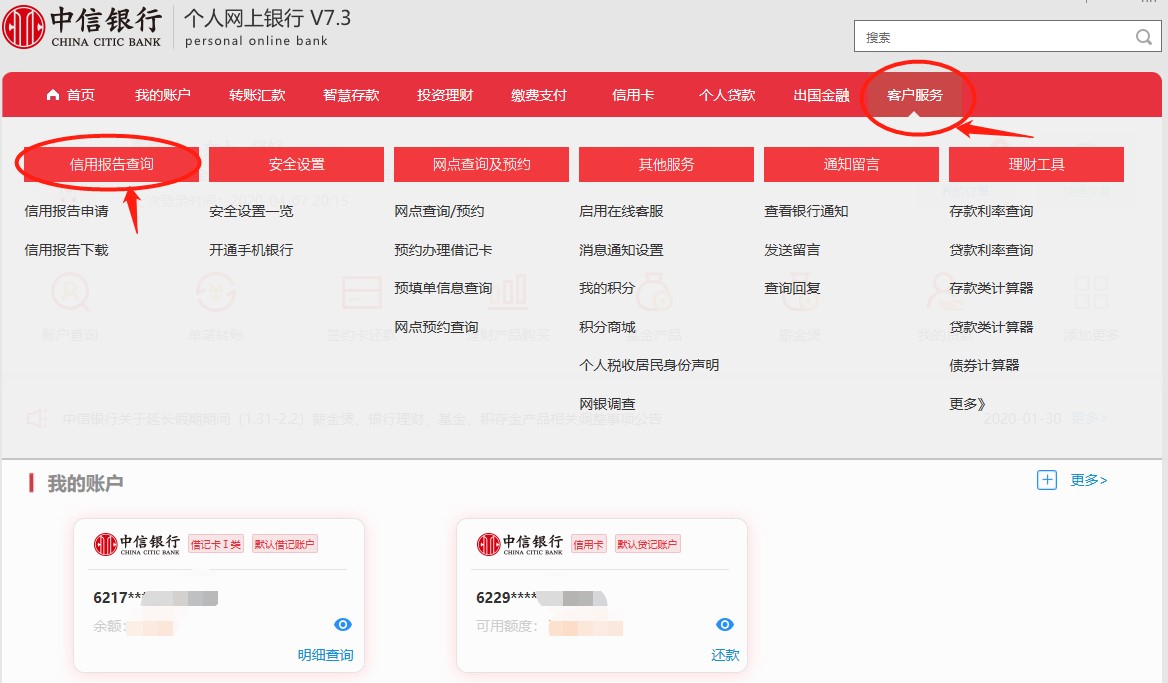This screenshot has width=1168, height=683.
Task: Click the 信用卡 tag on the 6229 card
Action: pyautogui.click(x=588, y=544)
